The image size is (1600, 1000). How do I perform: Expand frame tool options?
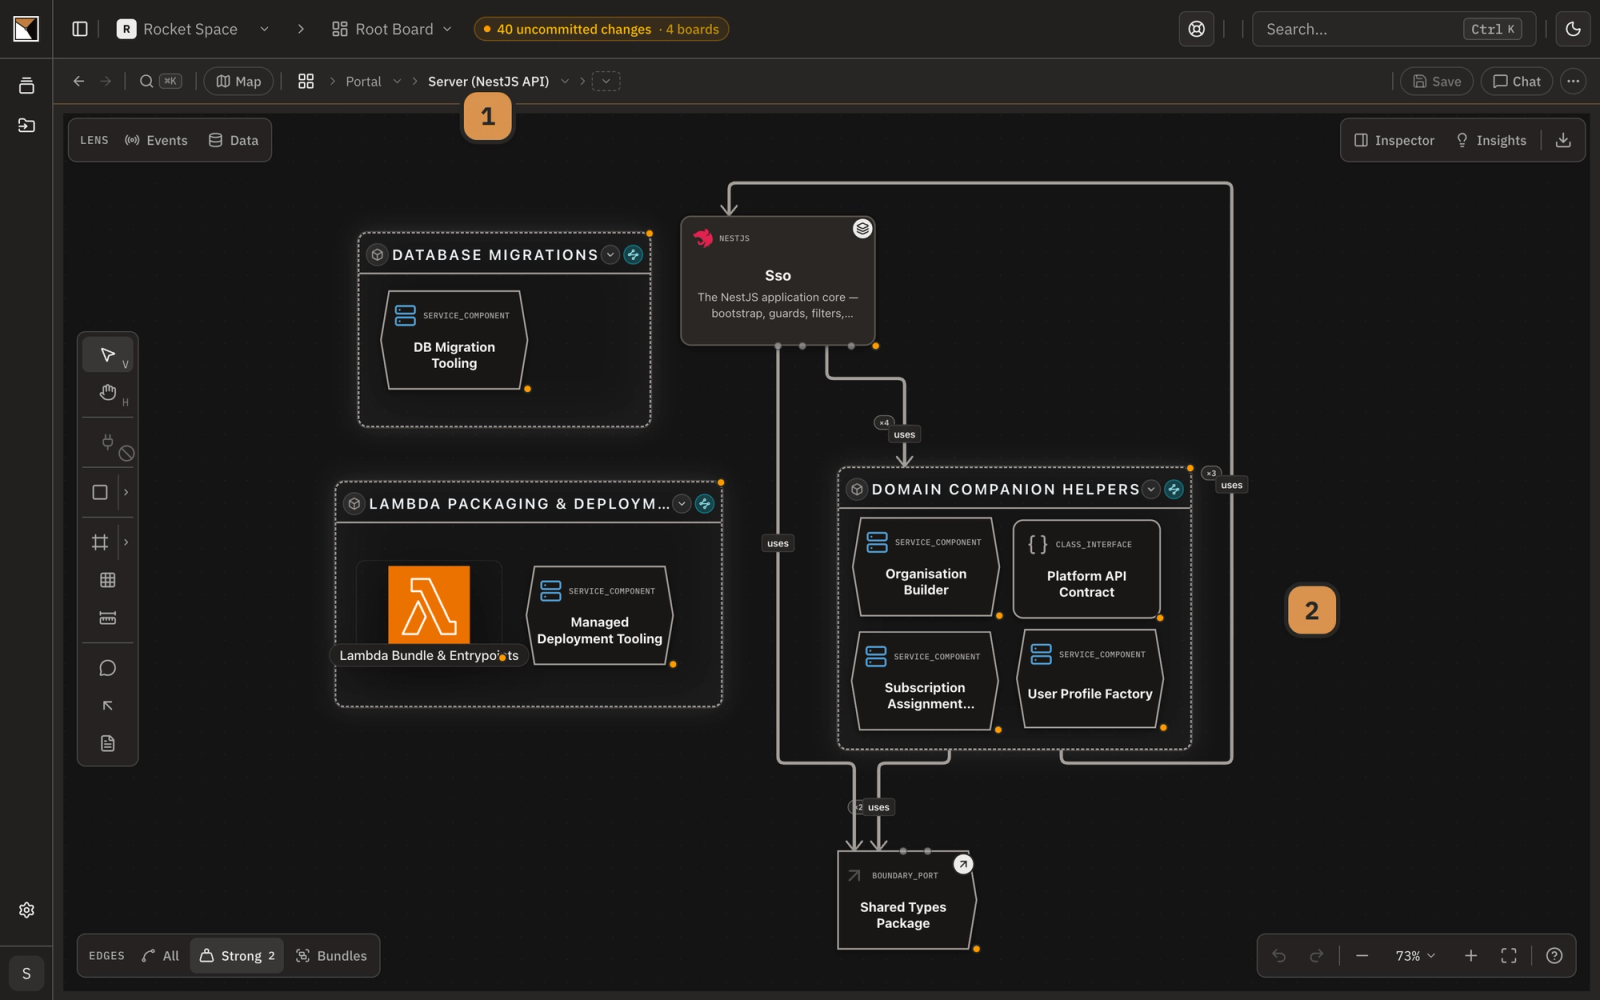(x=126, y=542)
